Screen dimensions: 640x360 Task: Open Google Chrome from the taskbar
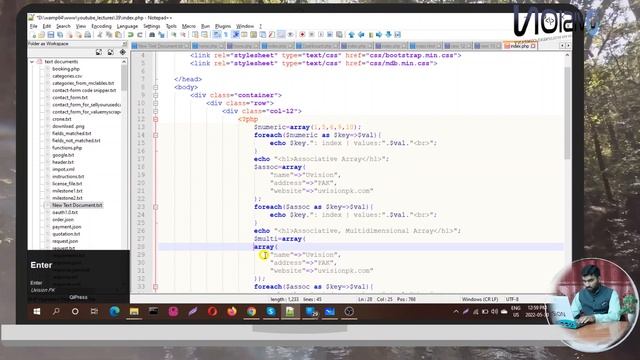coord(251,311)
